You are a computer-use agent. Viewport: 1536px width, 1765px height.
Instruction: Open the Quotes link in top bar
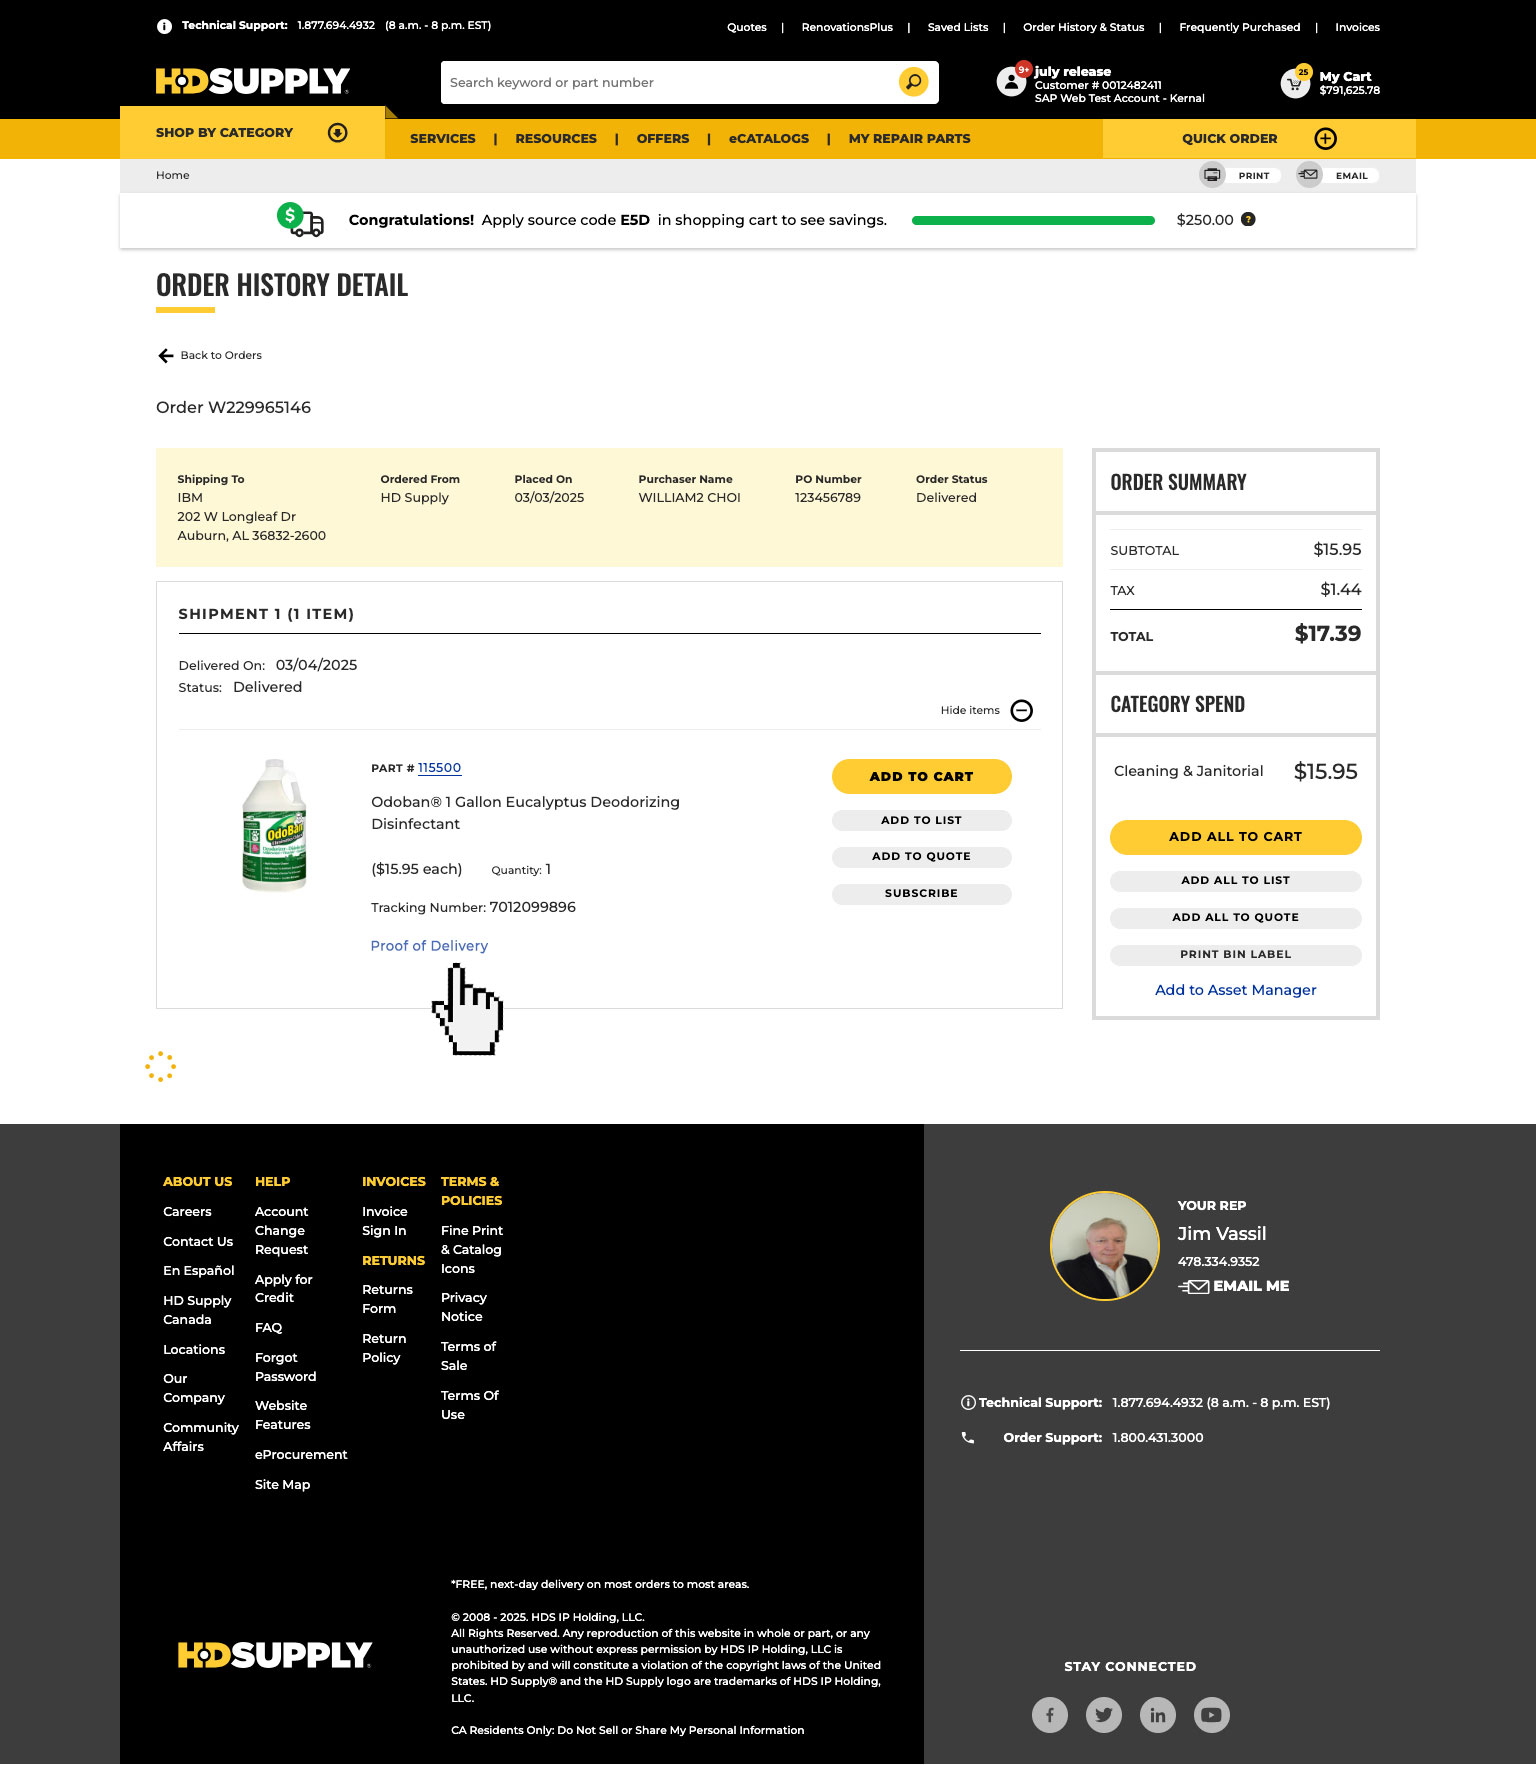[x=747, y=27]
